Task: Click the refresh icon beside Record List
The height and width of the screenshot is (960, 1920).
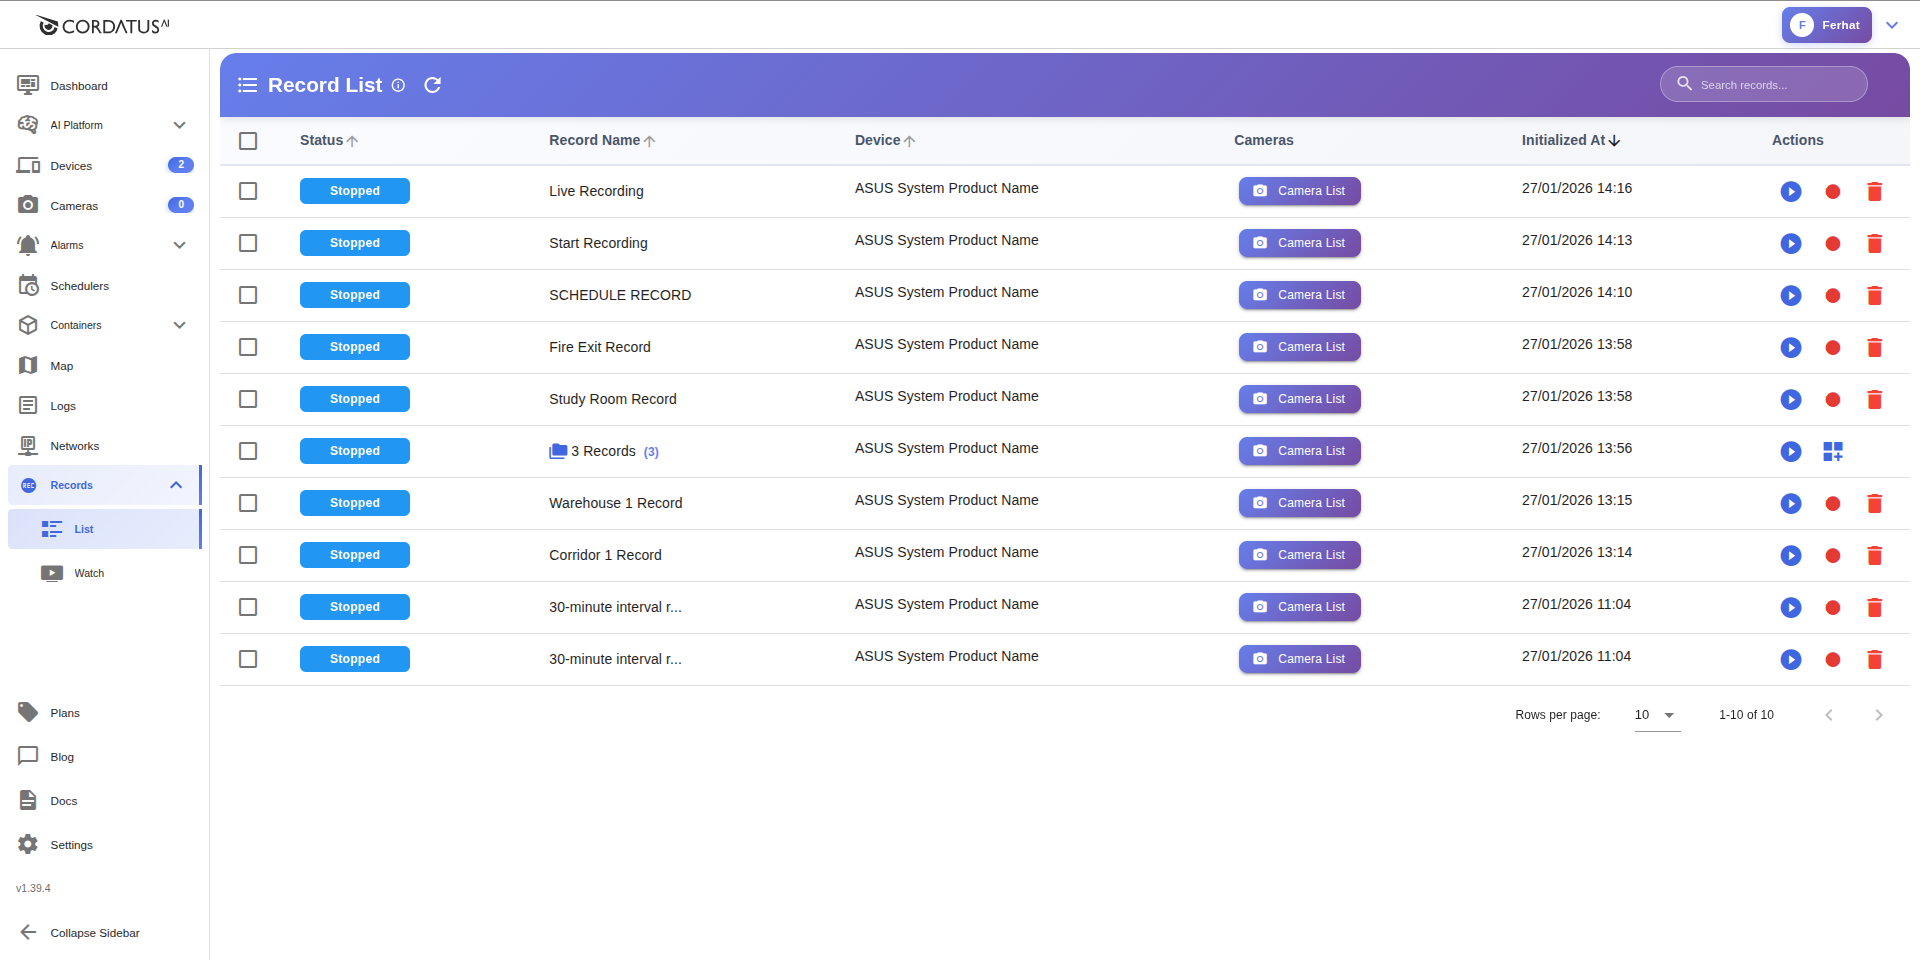Action: point(432,85)
